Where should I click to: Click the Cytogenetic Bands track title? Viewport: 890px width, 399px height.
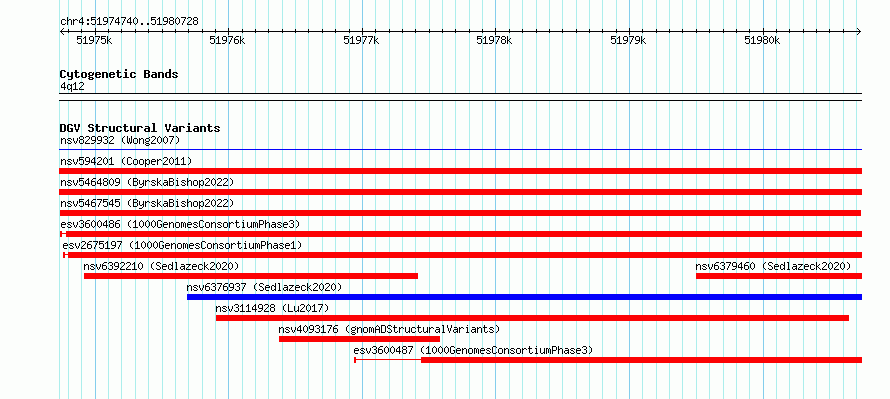pyautogui.click(x=119, y=74)
